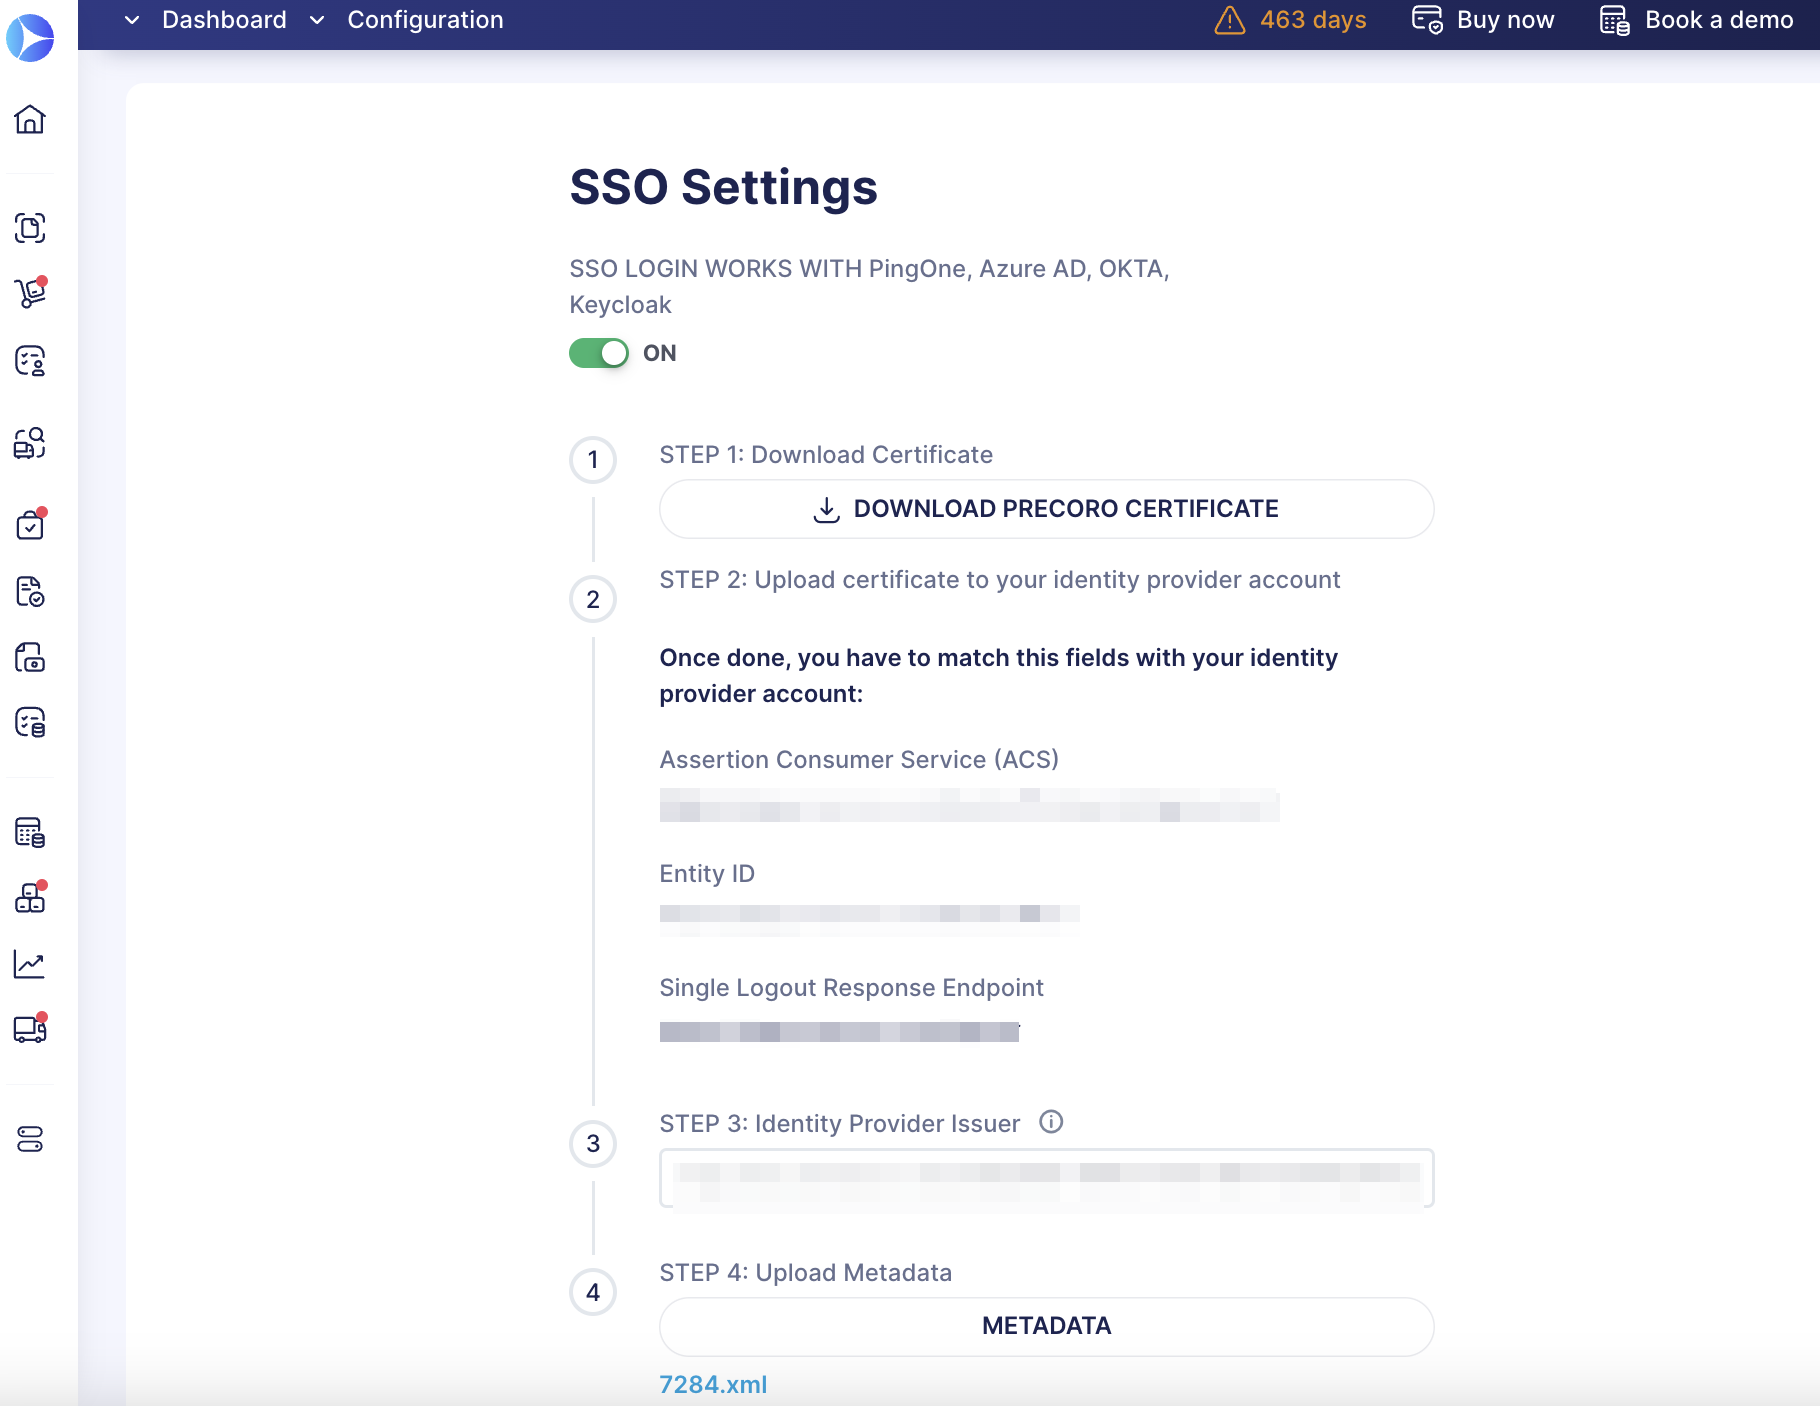Turn off the SSO login toggle

[x=599, y=353]
